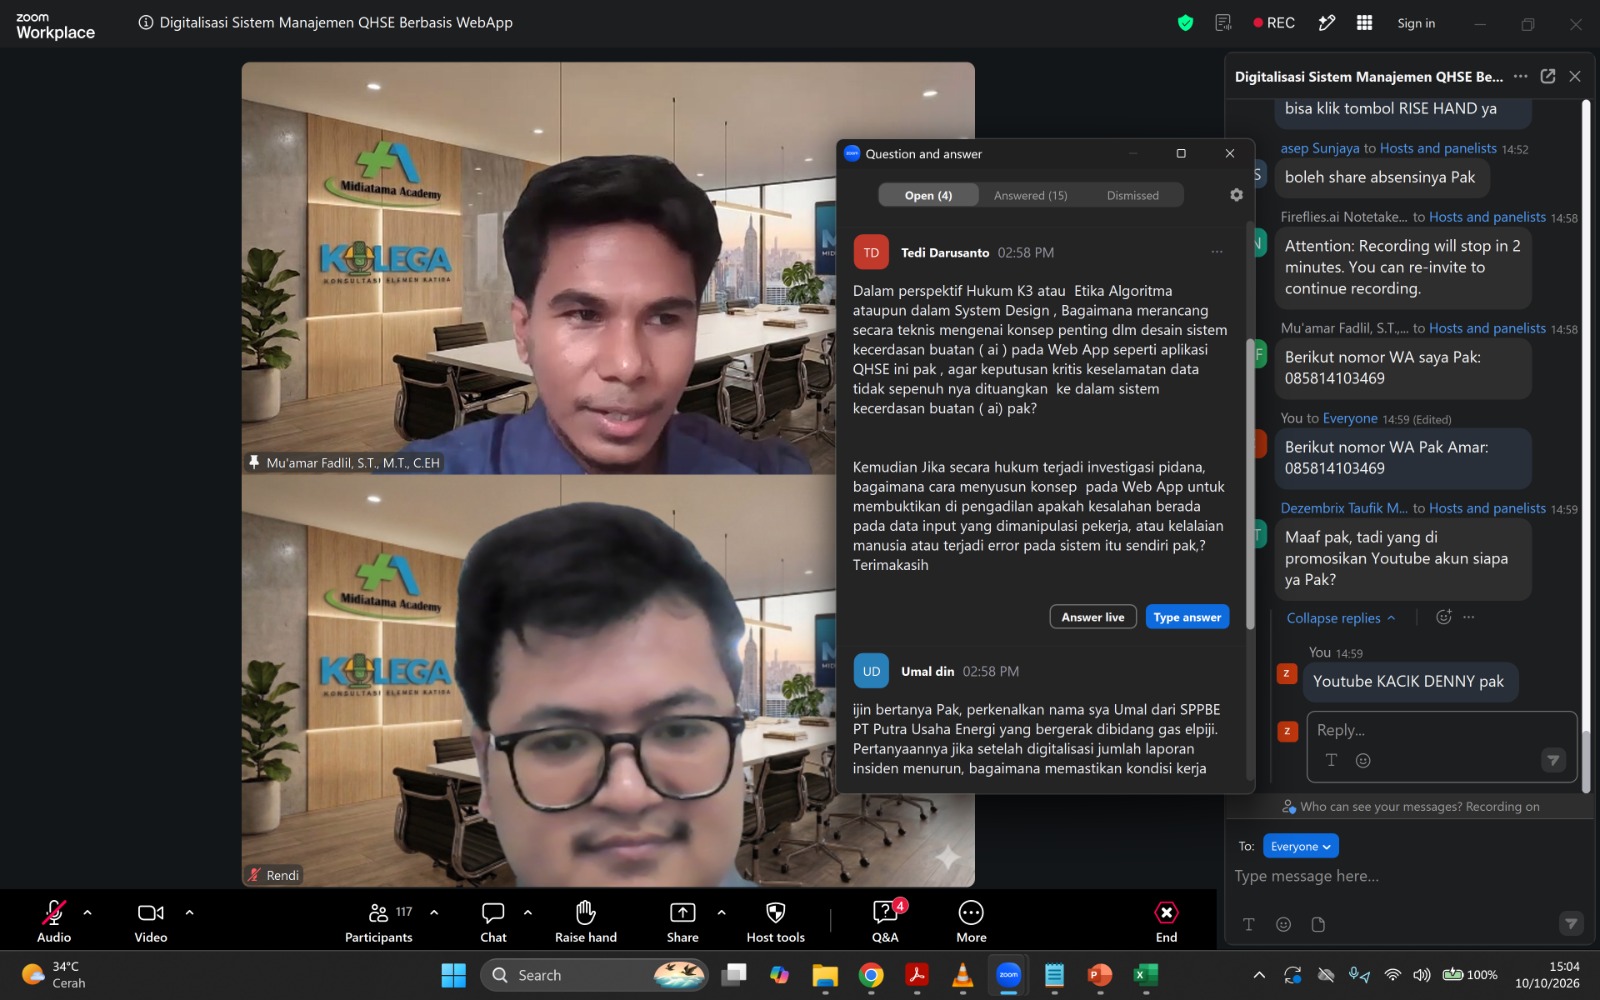Open Google Chrome from the taskbar
Image resolution: width=1600 pixels, height=1000 pixels.
pyautogui.click(x=871, y=975)
